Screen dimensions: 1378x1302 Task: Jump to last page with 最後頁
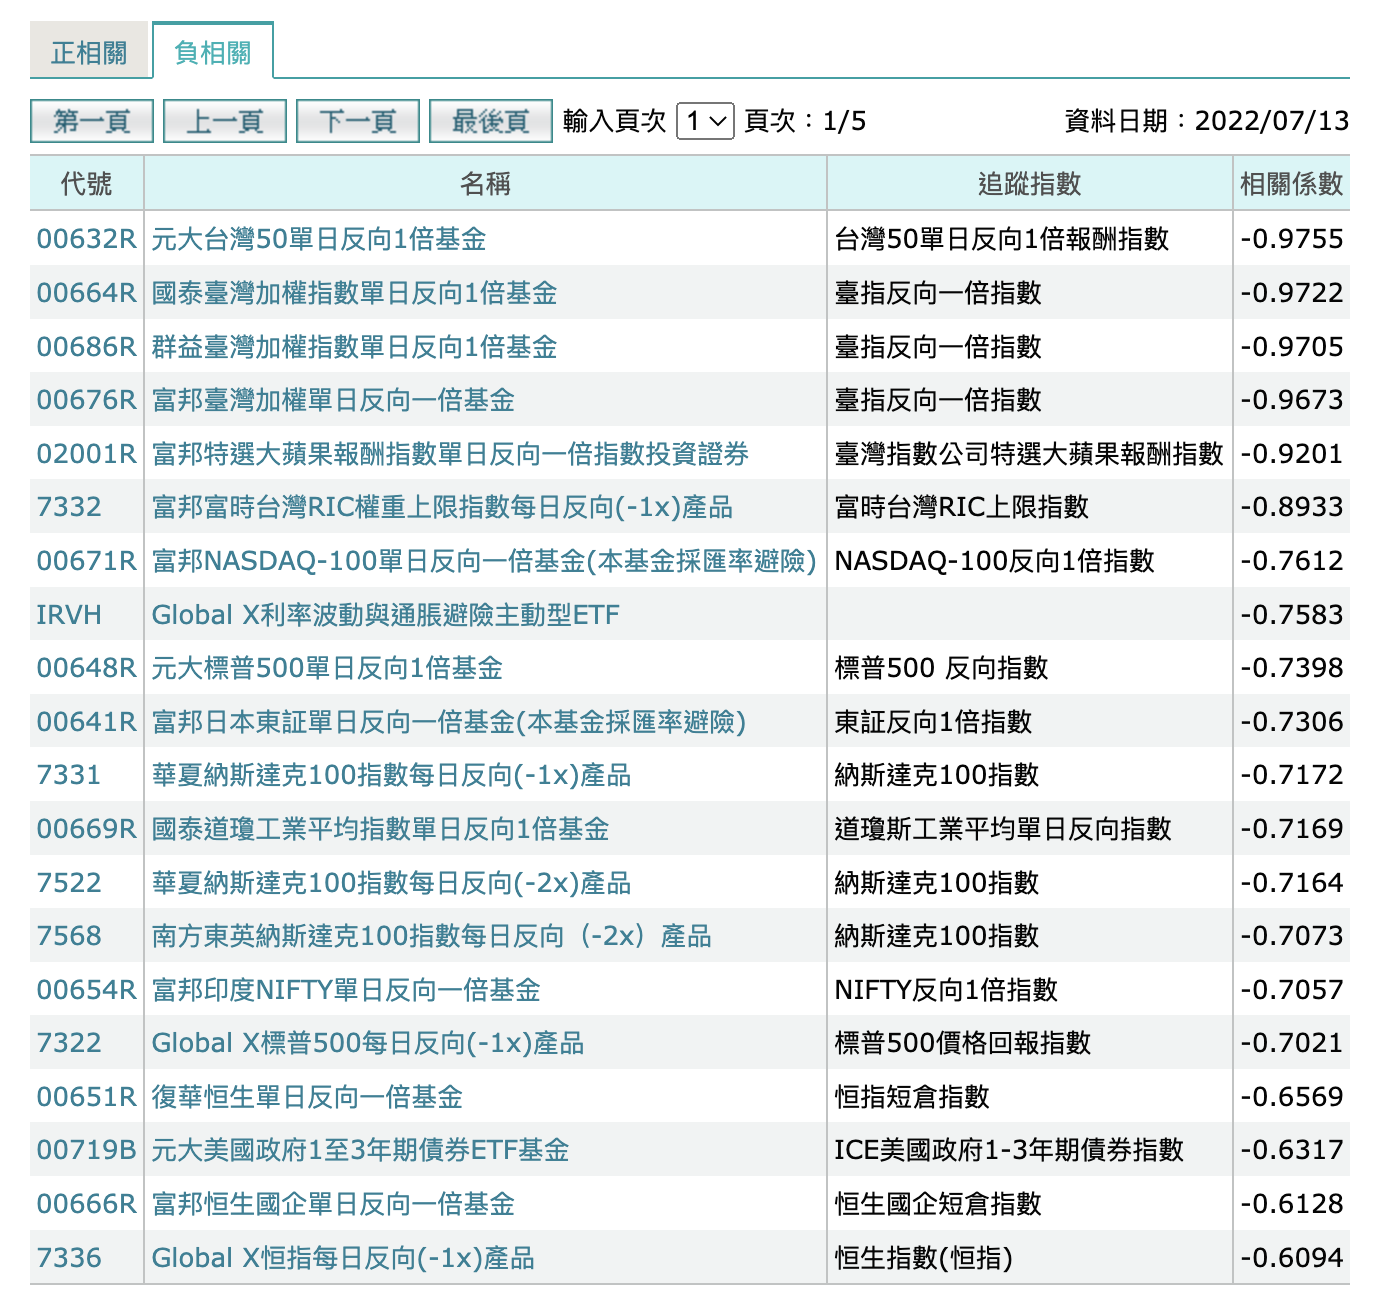[491, 121]
